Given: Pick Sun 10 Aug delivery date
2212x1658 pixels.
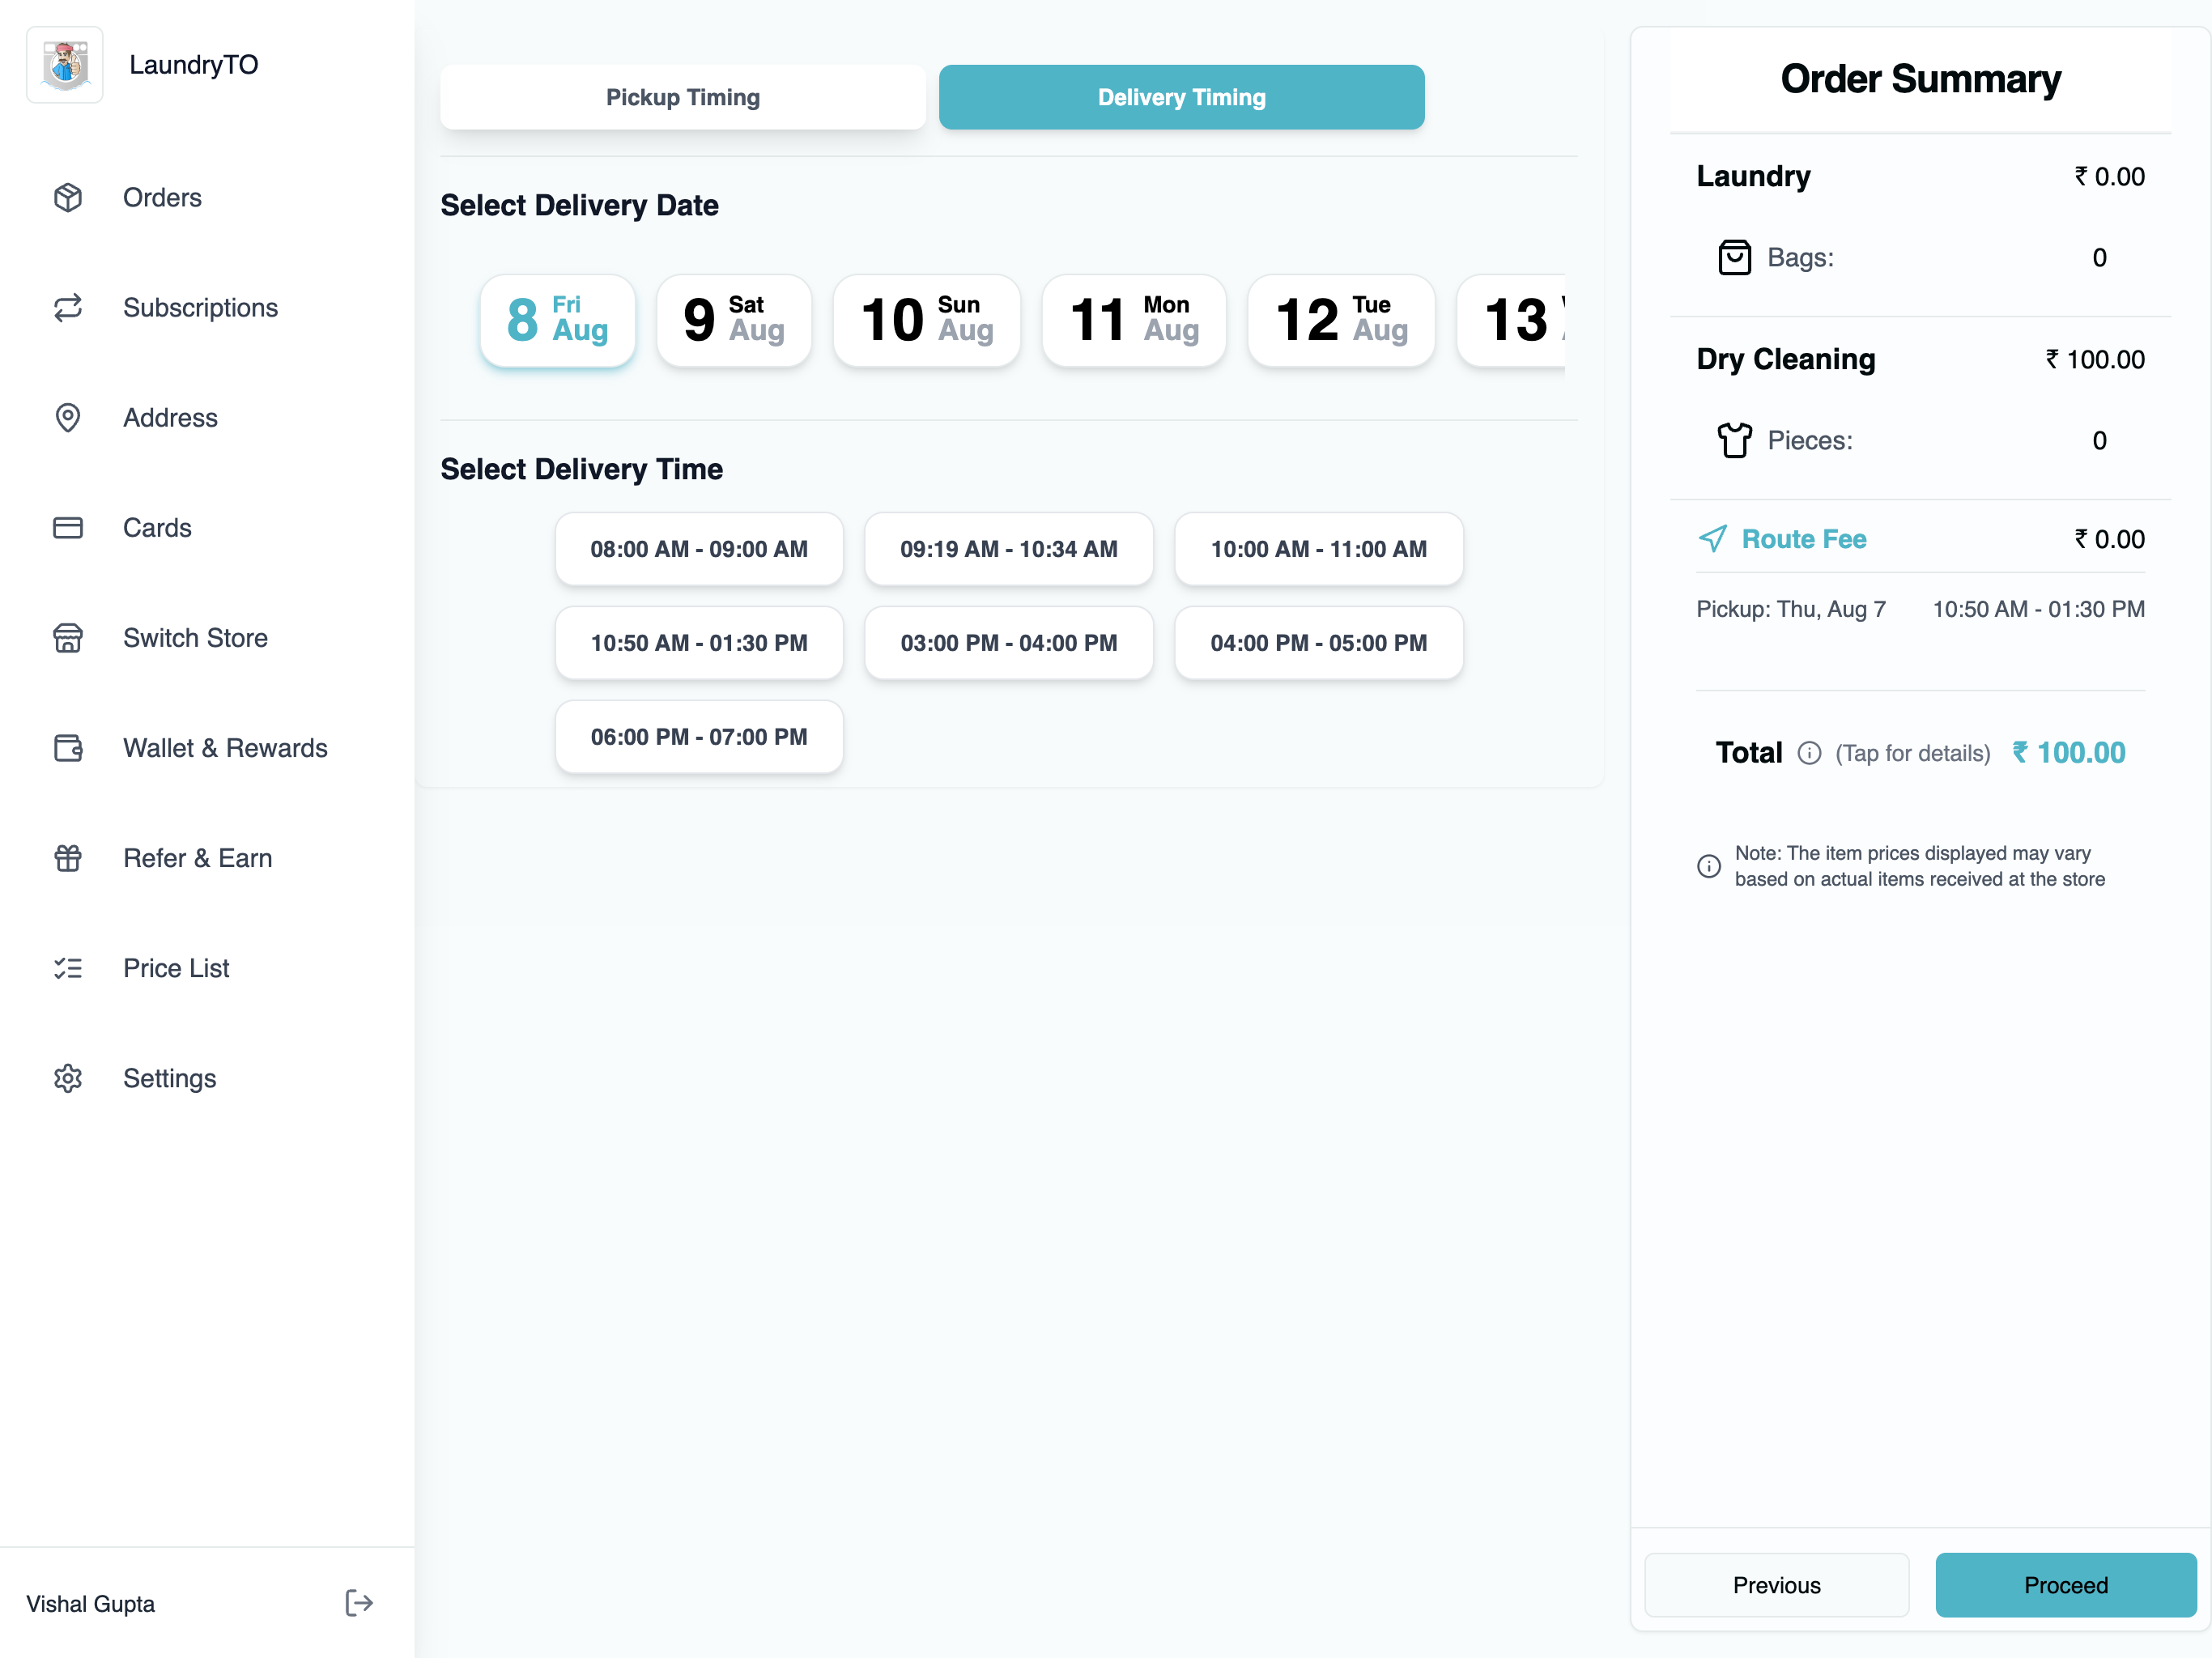Looking at the screenshot, I should pyautogui.click(x=927, y=320).
